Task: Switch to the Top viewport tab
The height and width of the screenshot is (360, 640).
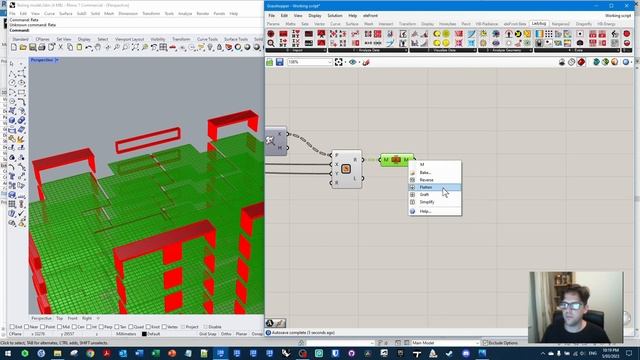Action: pos(60,318)
